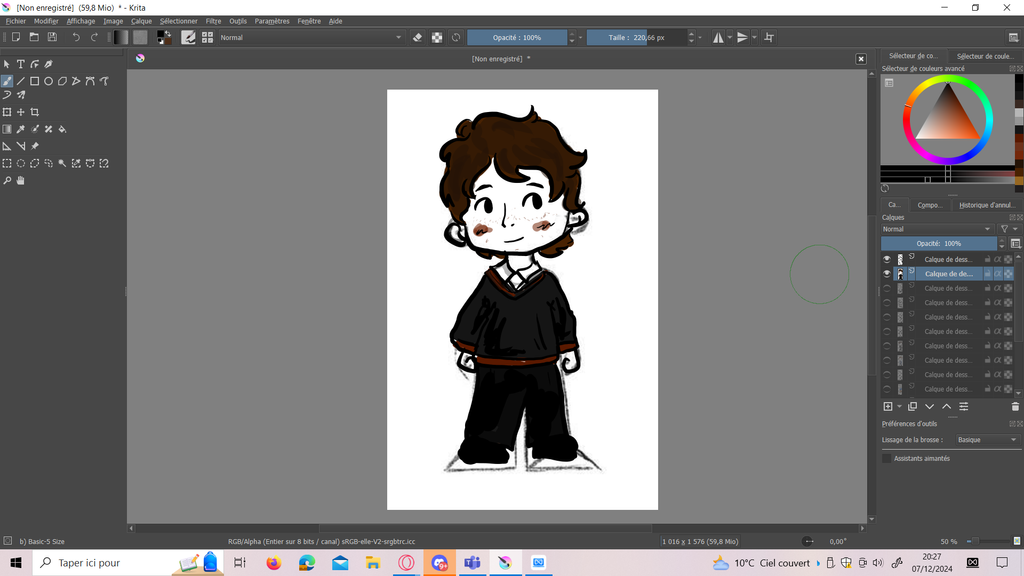Screen dimensions: 1024x576
Task: Open the Filtre menu
Action: coord(213,21)
